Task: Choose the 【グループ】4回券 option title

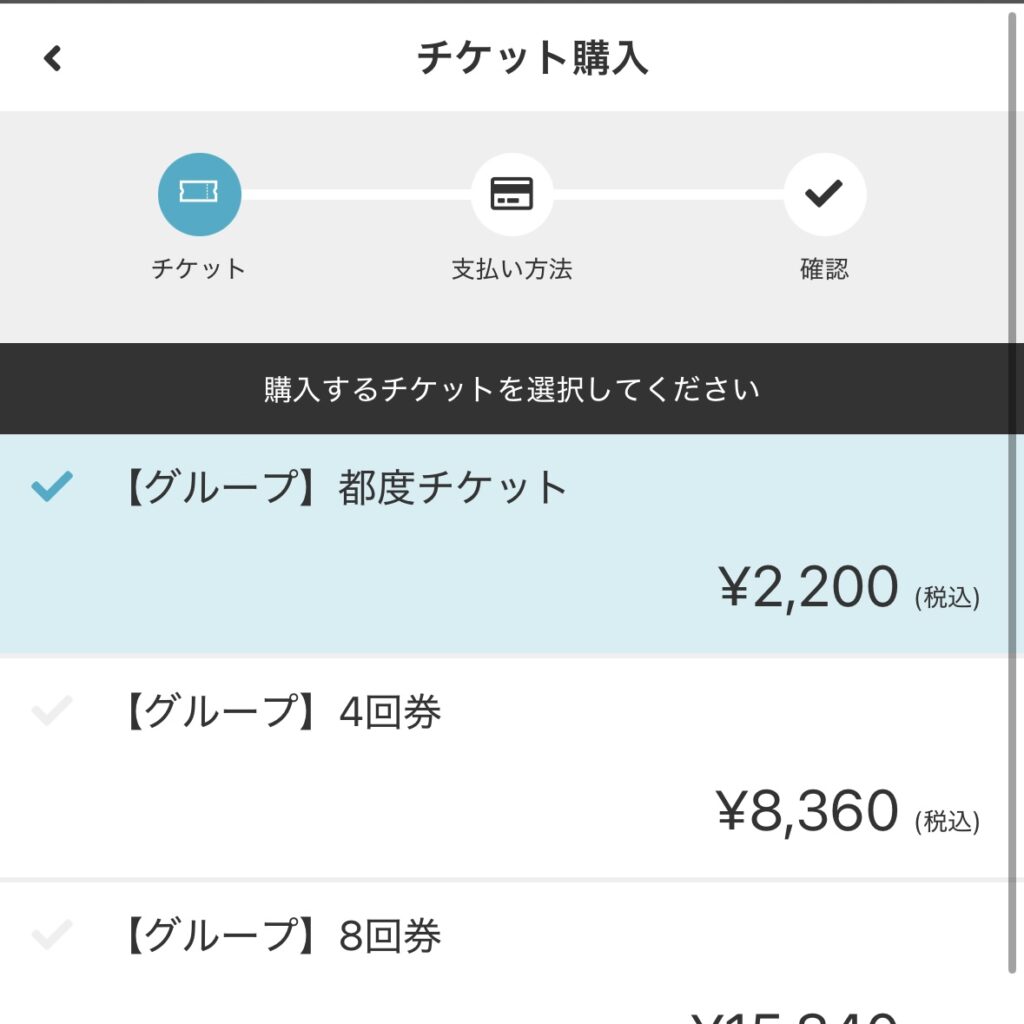Action: pyautogui.click(x=280, y=711)
